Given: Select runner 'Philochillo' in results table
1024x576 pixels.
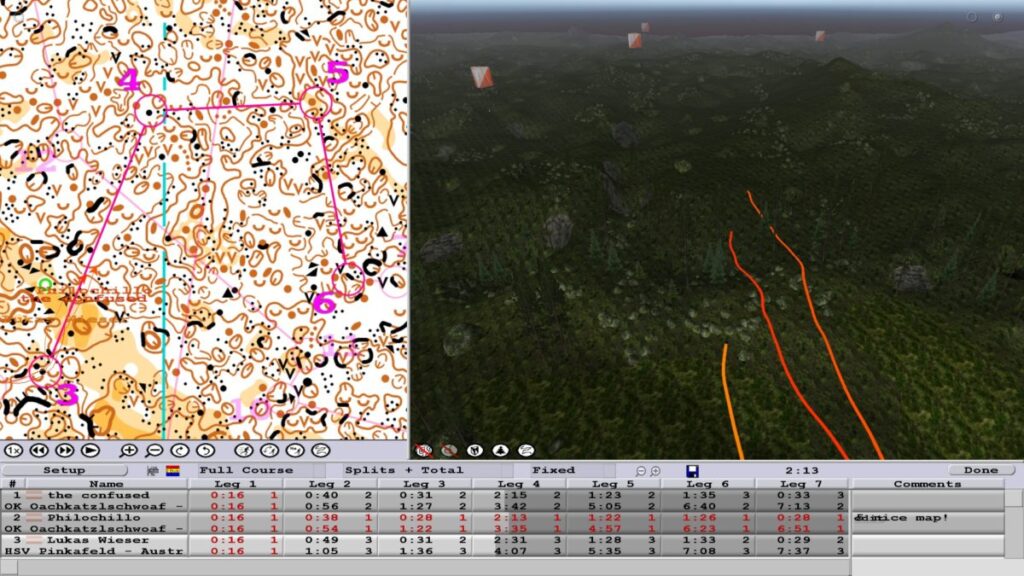Looking at the screenshot, I should 93,517.
